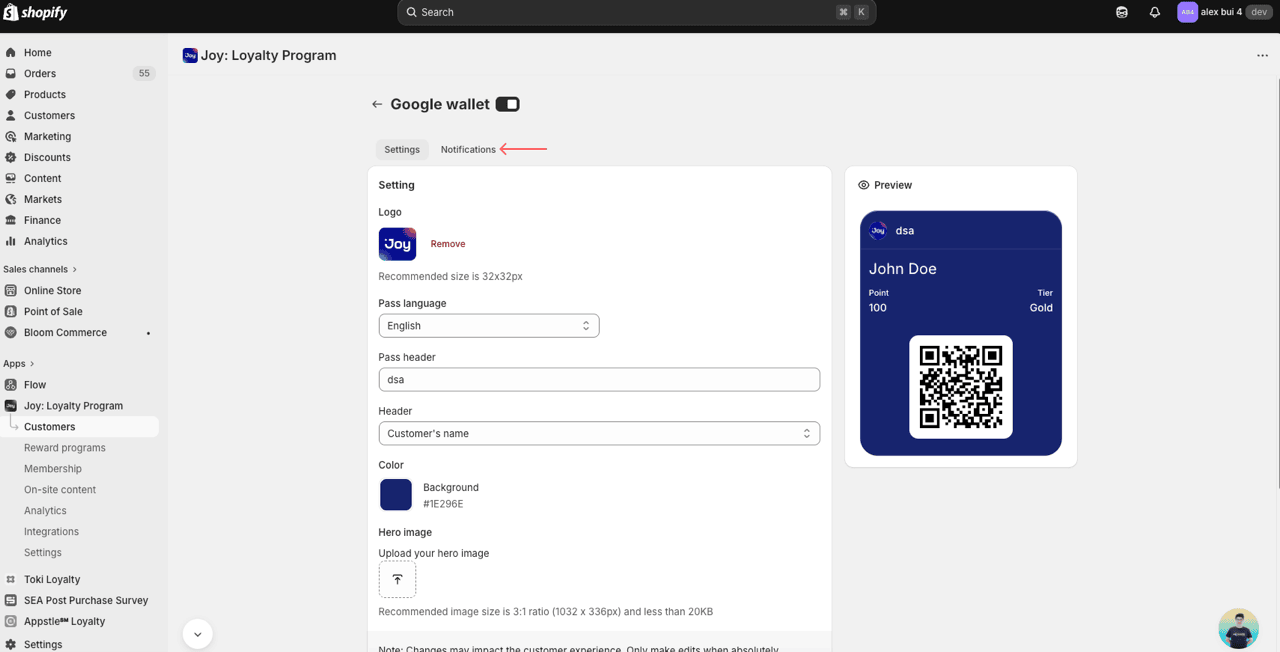Click the #1E296E hex value text
The image size is (1280, 652).
point(443,504)
